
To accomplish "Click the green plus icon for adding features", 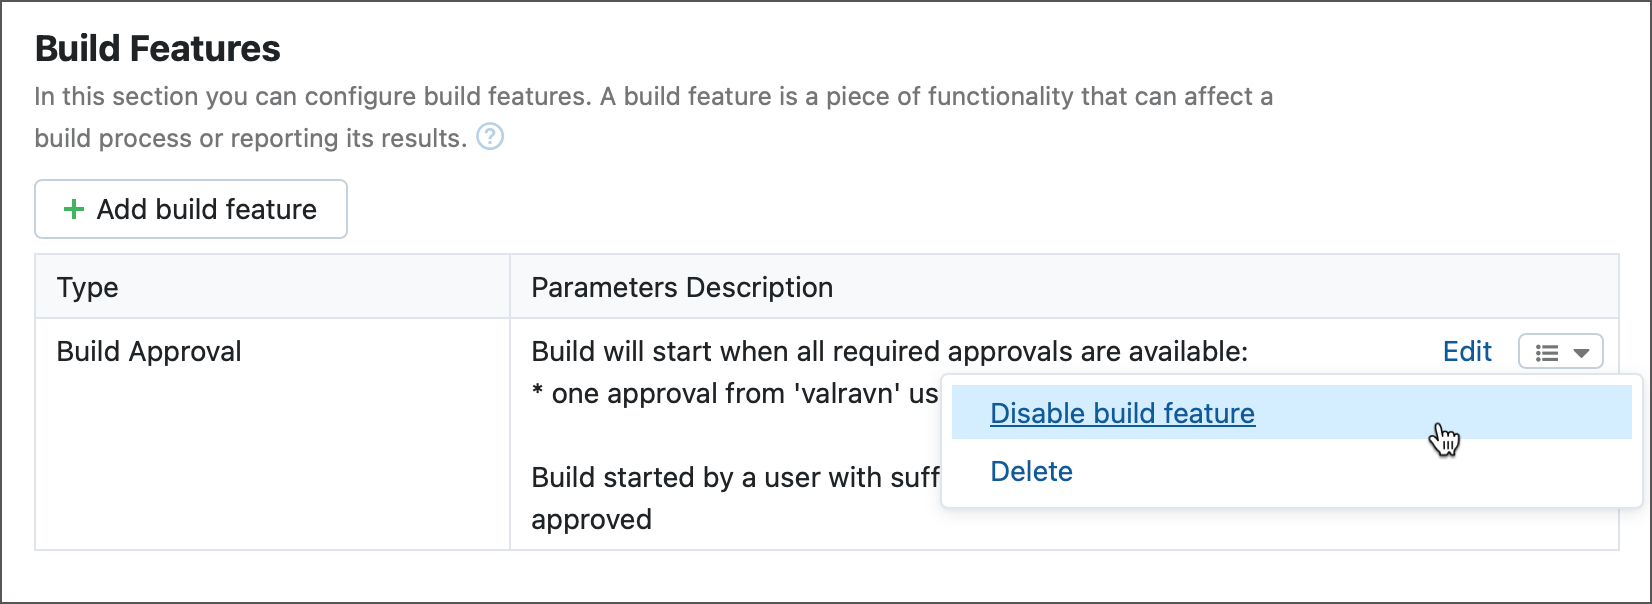I will point(73,210).
